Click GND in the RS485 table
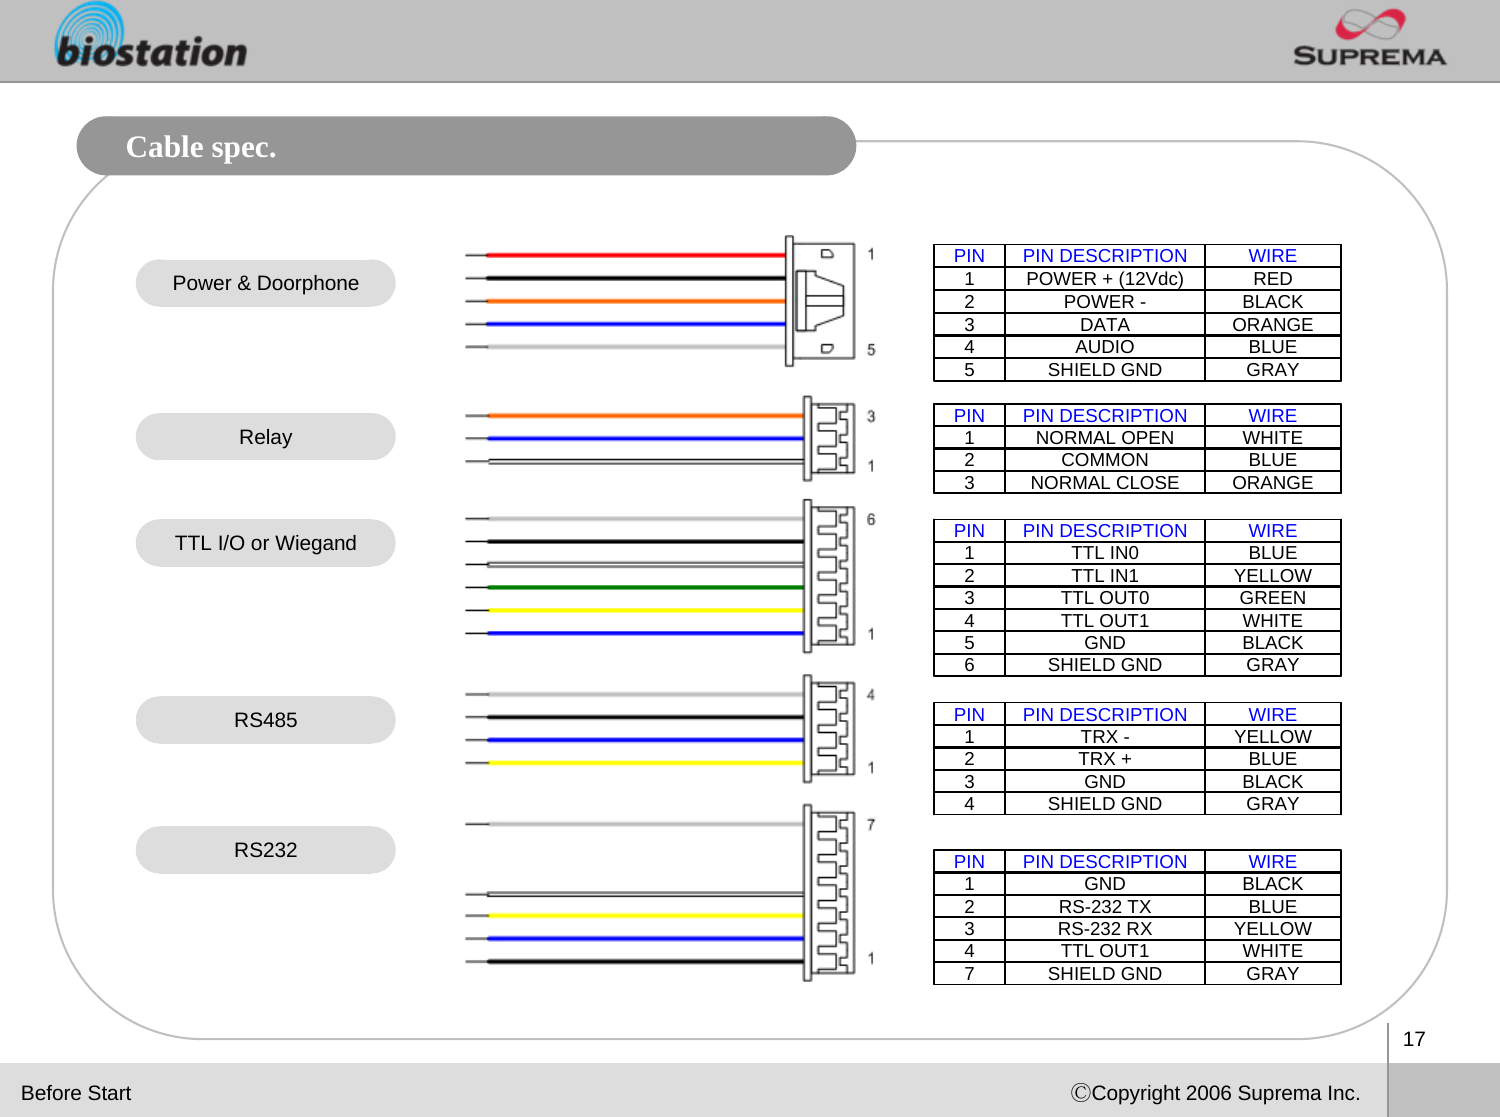This screenshot has width=1500, height=1117. [x=1105, y=782]
